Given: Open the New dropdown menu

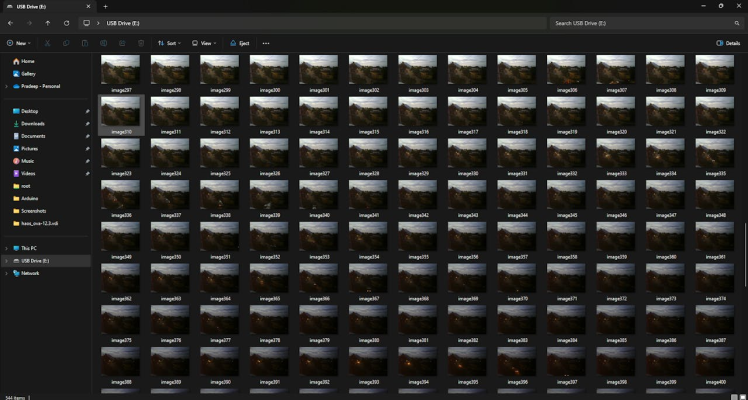Looking at the screenshot, I should coord(19,43).
